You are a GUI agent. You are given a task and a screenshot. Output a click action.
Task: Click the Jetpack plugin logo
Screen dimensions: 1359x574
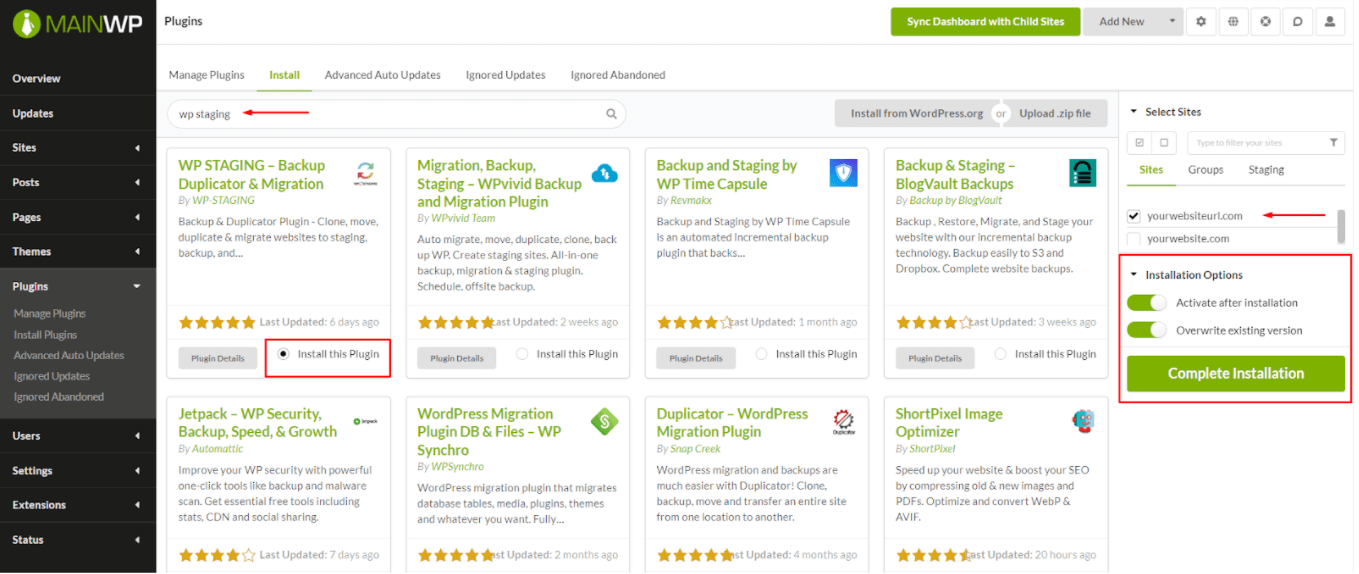coord(365,422)
